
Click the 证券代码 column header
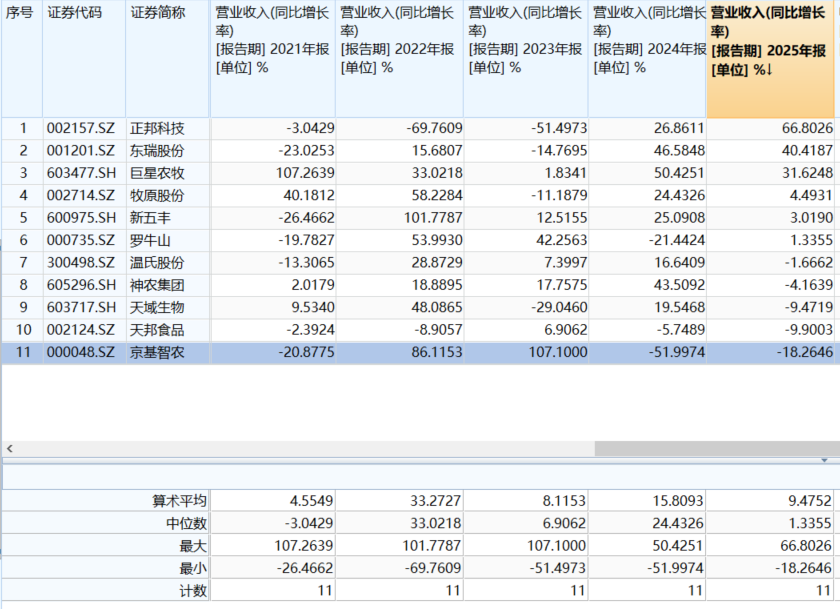coord(84,59)
